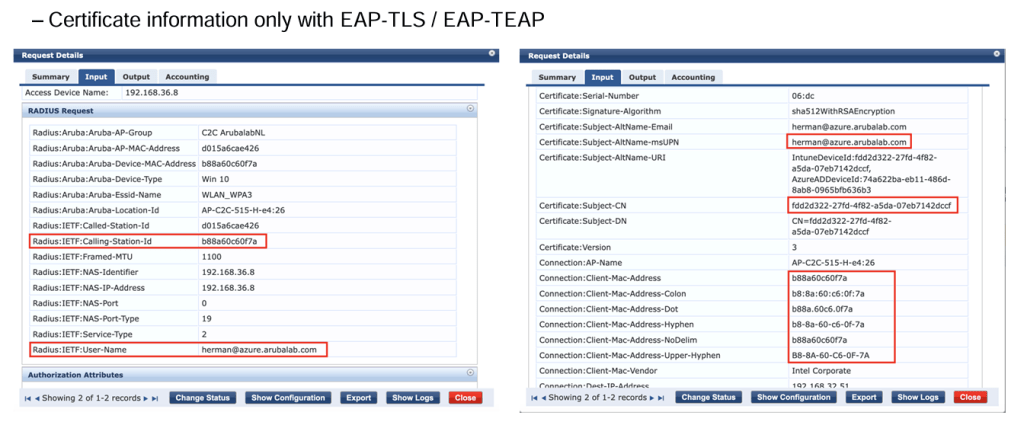The height and width of the screenshot is (438, 1024).
Task: Open the Summary tab in left panel
Action: [50, 77]
